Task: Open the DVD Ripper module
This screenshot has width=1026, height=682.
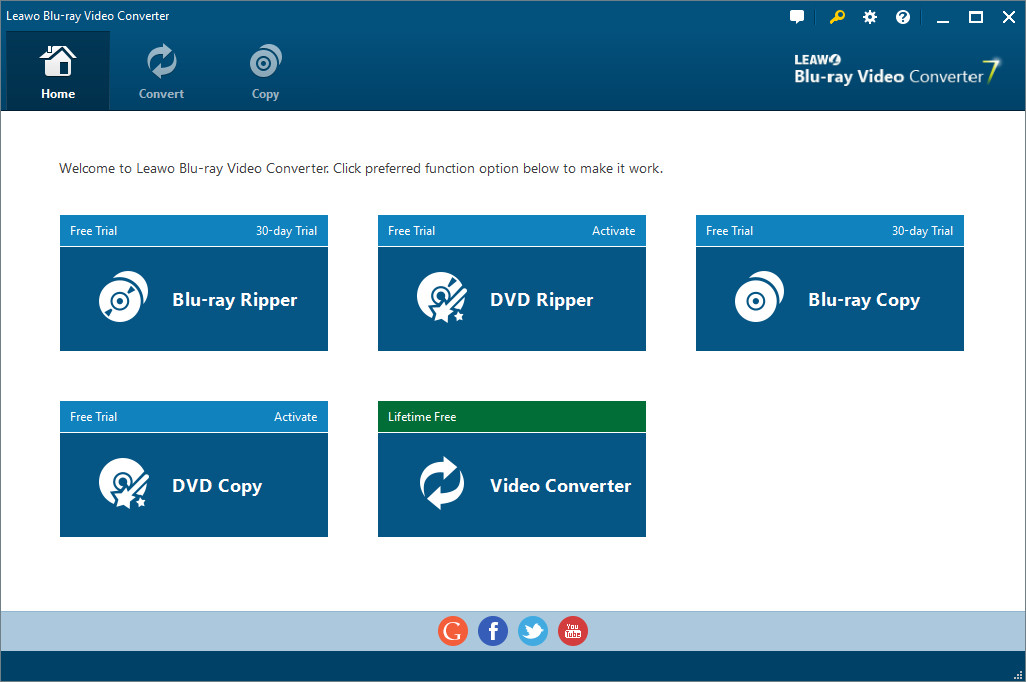Action: tap(511, 298)
